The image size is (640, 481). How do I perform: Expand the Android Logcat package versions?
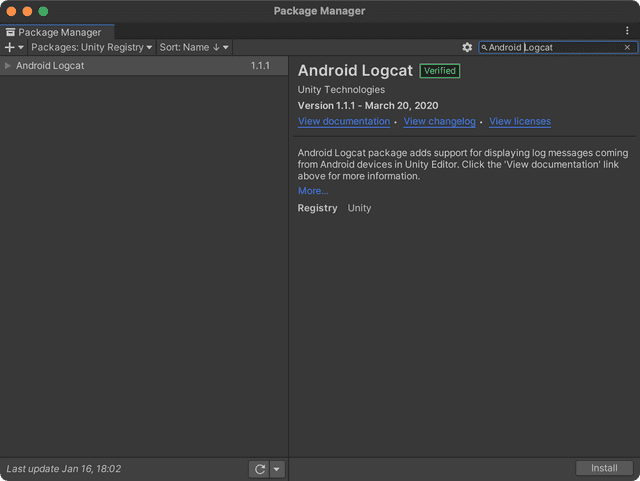click(x=8, y=66)
